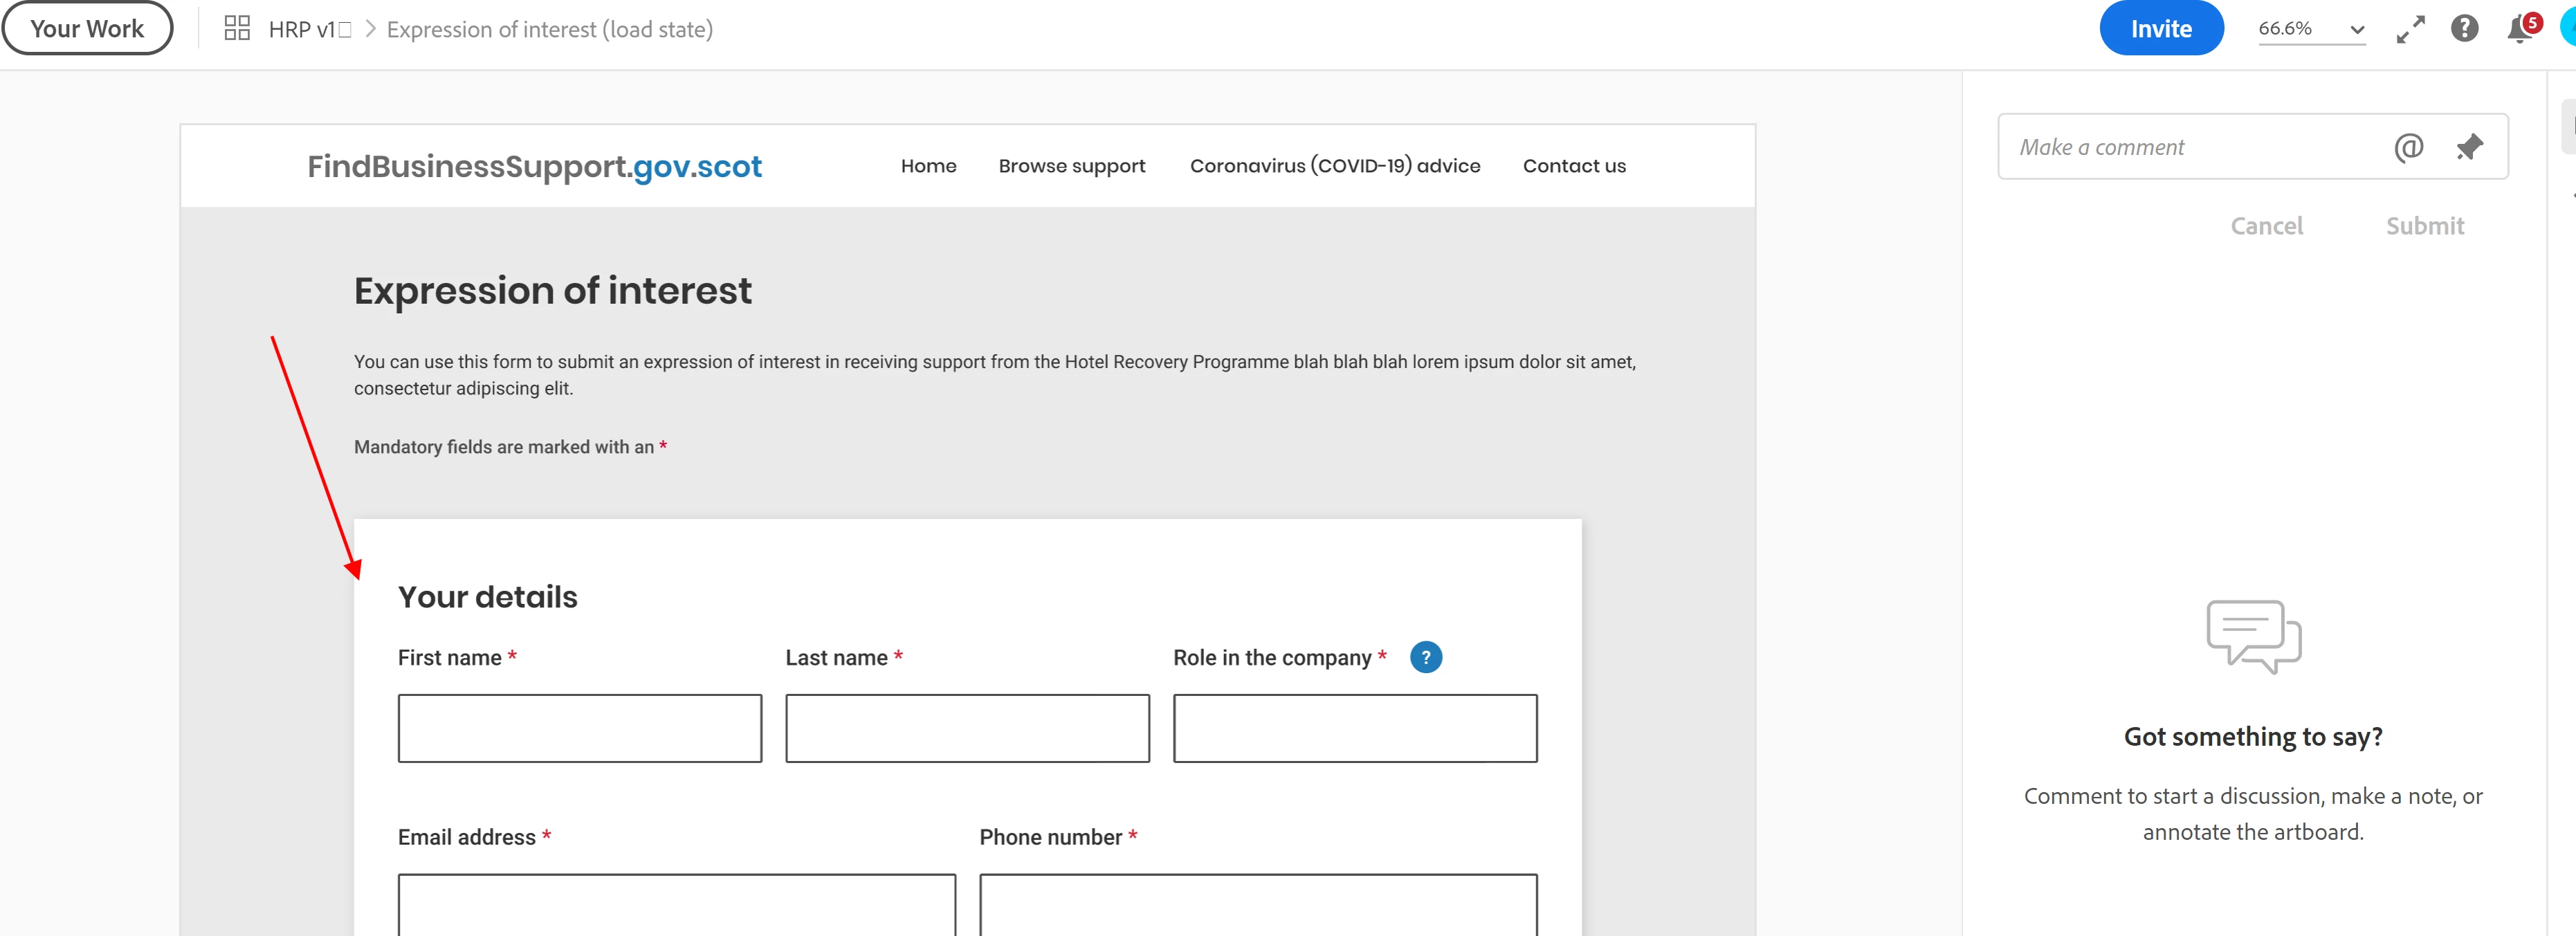Open the 66.6% zoom dropdown

point(2310,29)
